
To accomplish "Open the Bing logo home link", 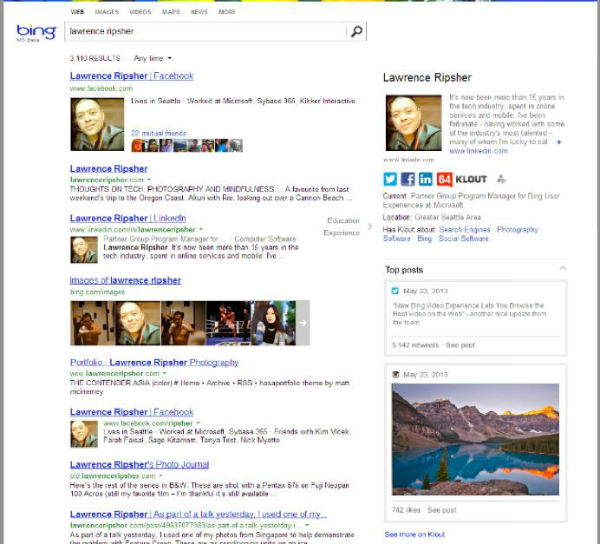I will click(x=36, y=32).
